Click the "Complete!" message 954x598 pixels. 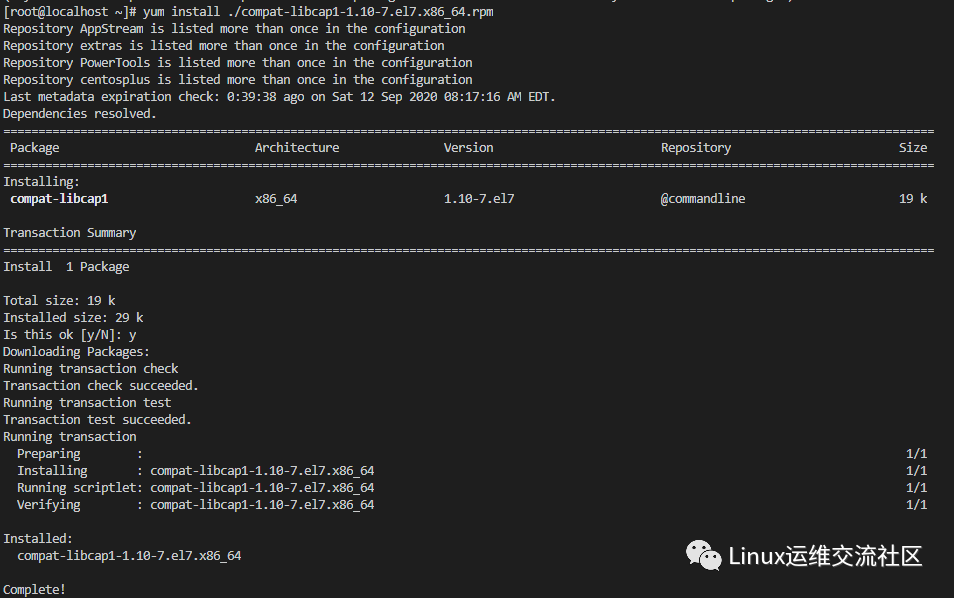[x=35, y=590]
